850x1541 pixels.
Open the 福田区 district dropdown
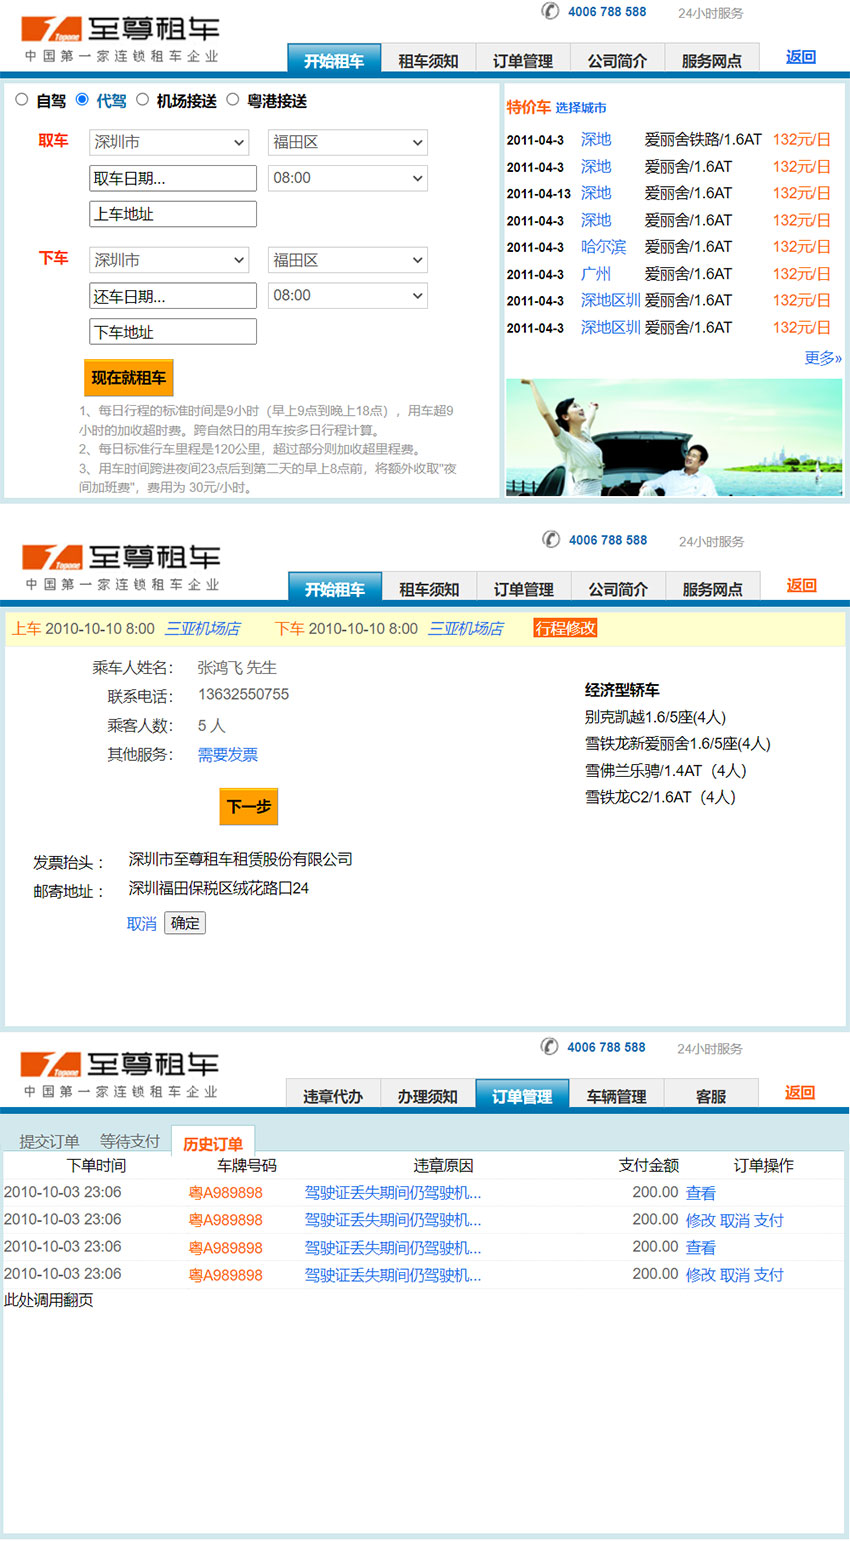346,142
